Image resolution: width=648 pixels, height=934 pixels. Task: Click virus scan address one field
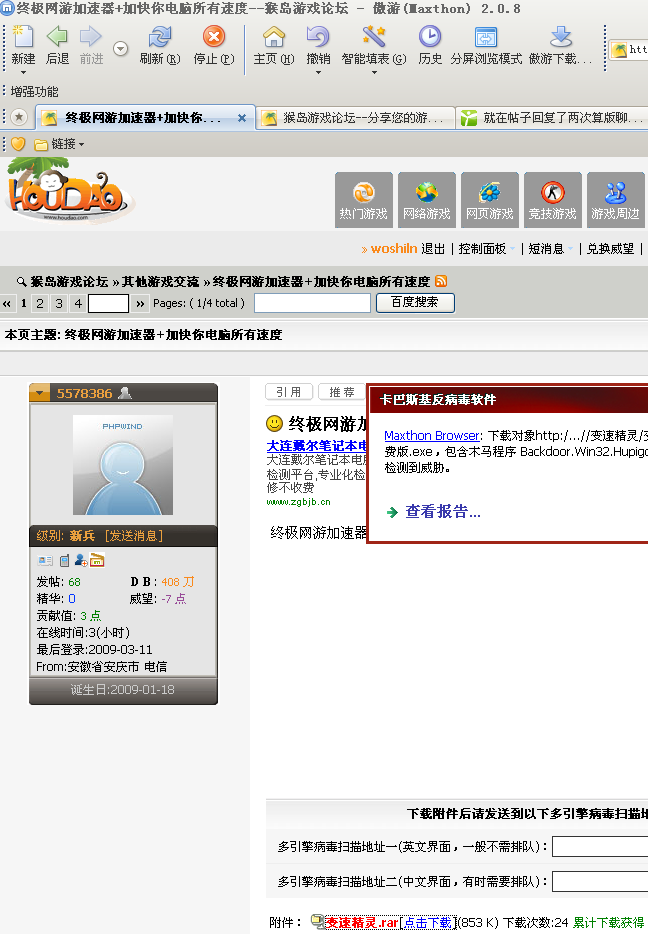click(600, 846)
